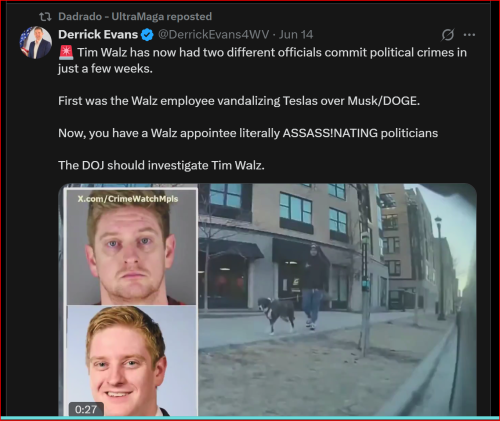The height and width of the screenshot is (421, 500).
Task: Open the @DerrickEvans4WV handle link
Action: [x=213, y=34]
